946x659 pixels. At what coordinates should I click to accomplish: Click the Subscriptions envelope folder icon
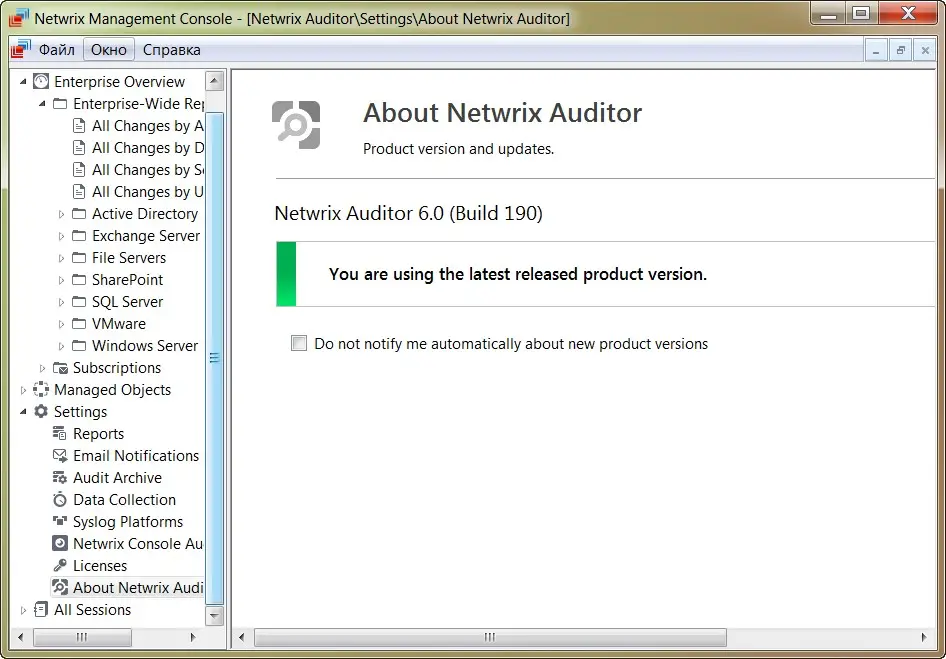(60, 368)
